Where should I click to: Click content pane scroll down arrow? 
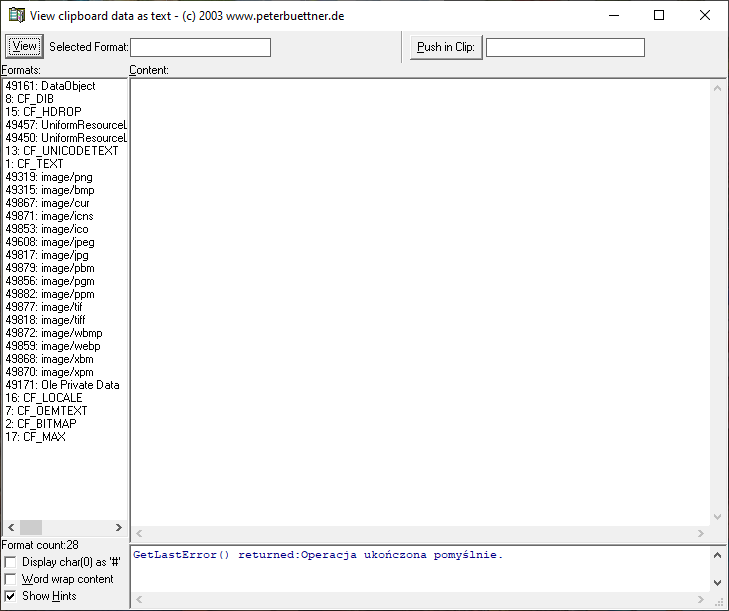pos(718,517)
